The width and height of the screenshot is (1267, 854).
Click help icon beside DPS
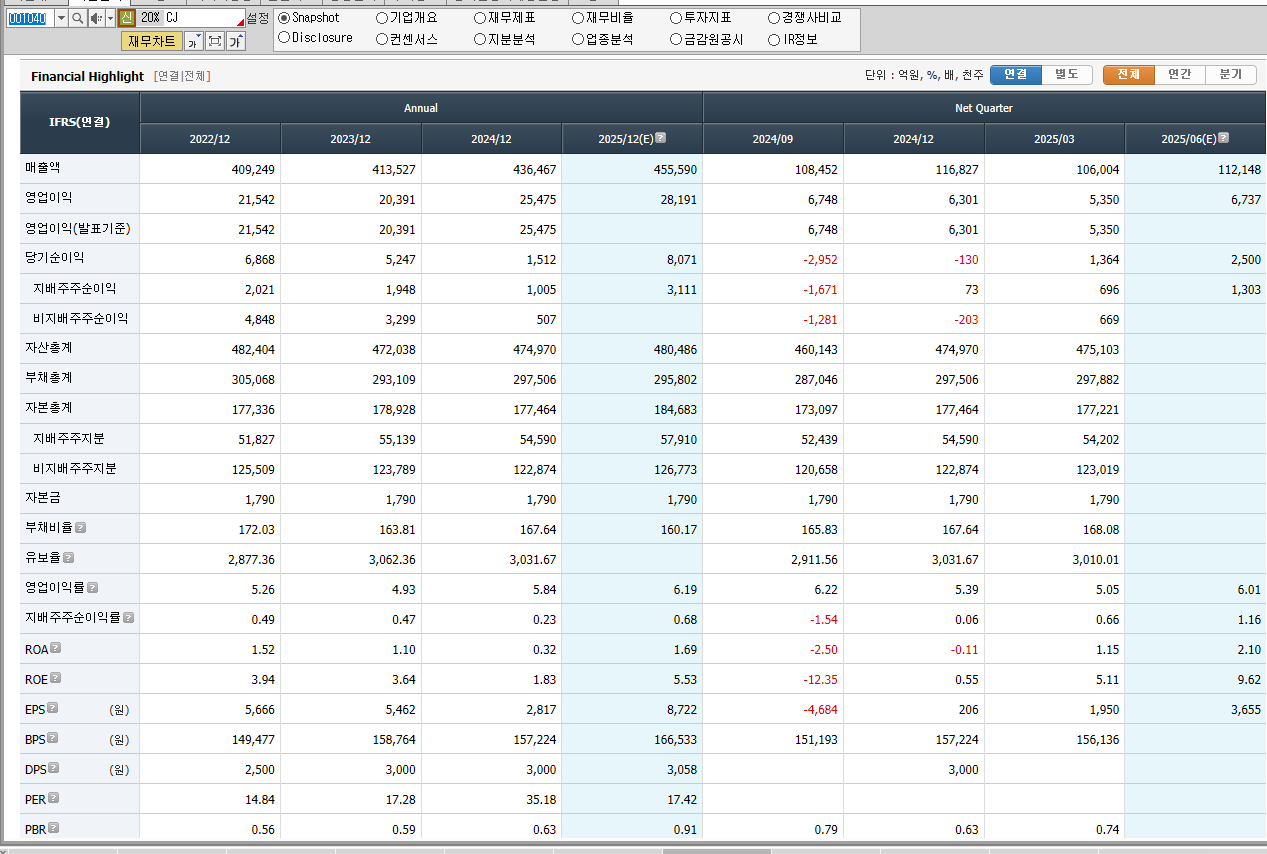(53, 768)
